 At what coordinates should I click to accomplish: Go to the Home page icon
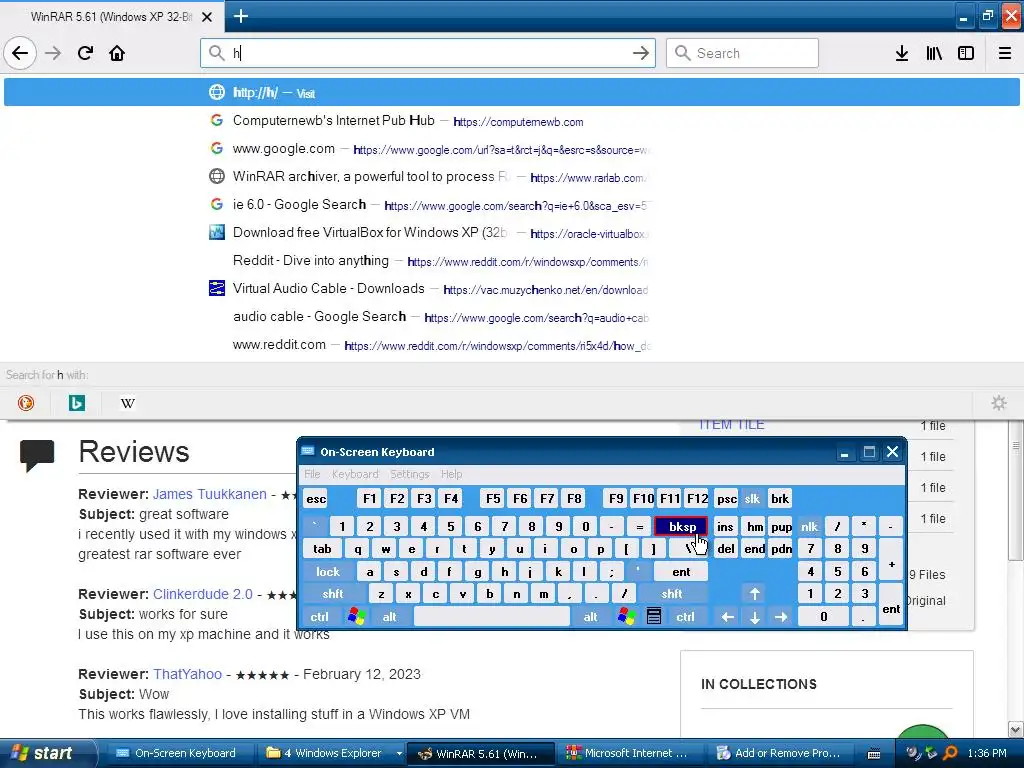(117, 53)
